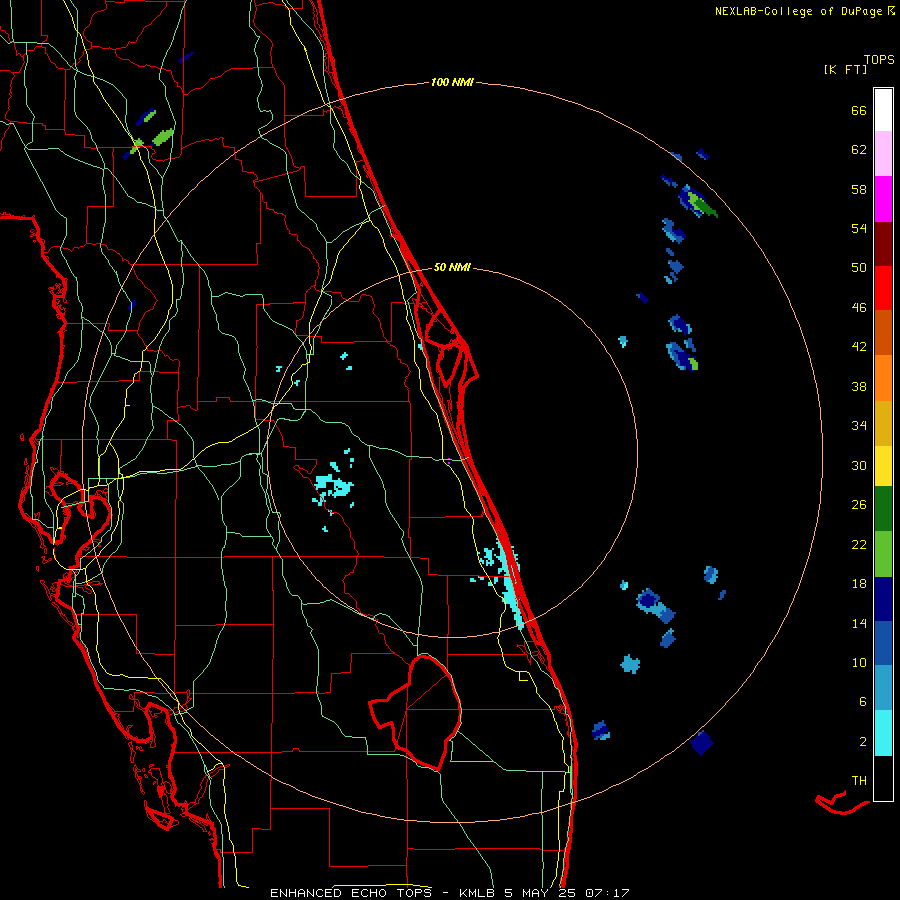Click the black TH threshold legend band
900x900 pixels.
883,778
